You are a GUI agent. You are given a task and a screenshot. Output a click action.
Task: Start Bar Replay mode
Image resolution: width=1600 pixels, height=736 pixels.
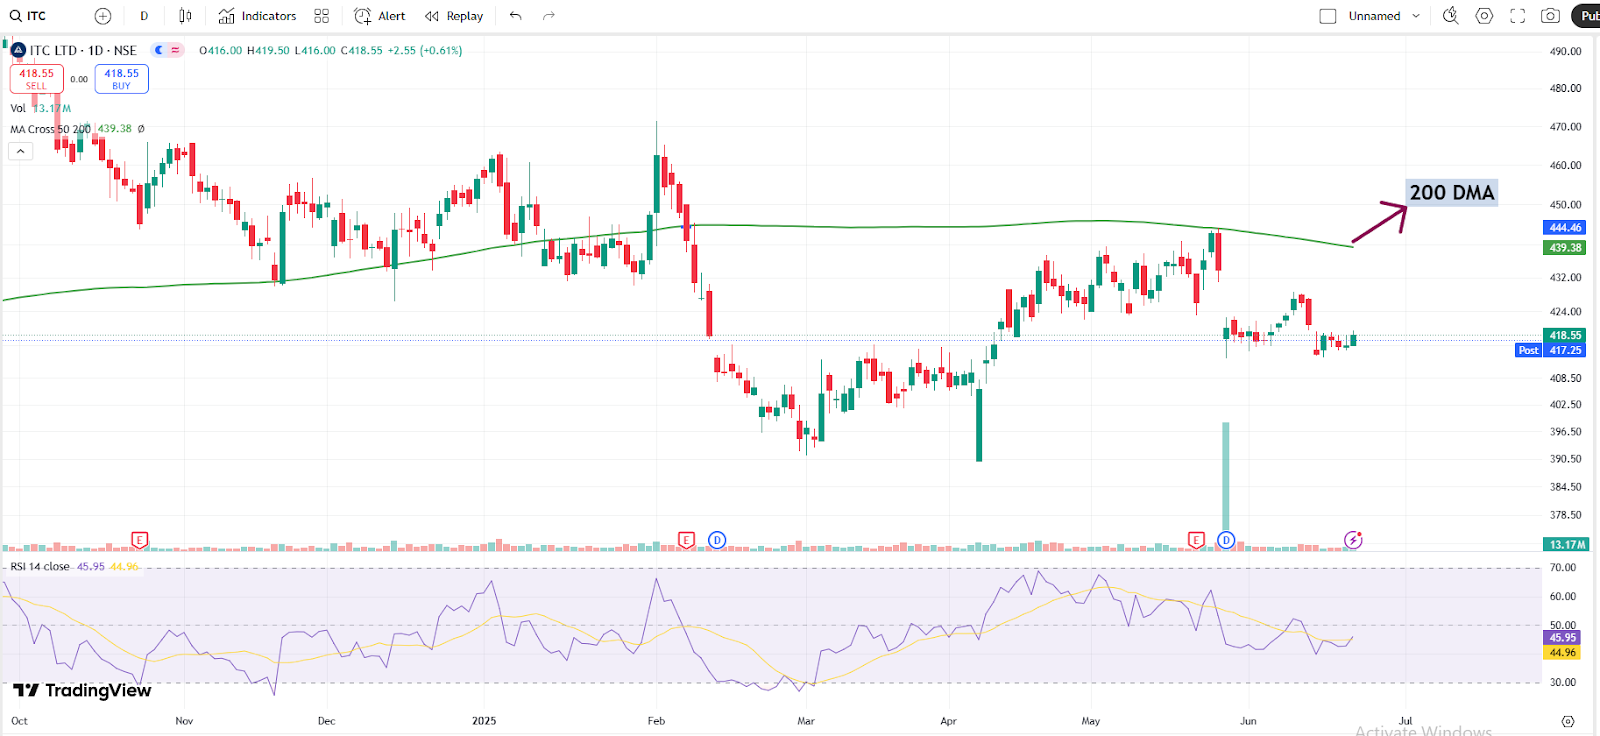pos(454,16)
